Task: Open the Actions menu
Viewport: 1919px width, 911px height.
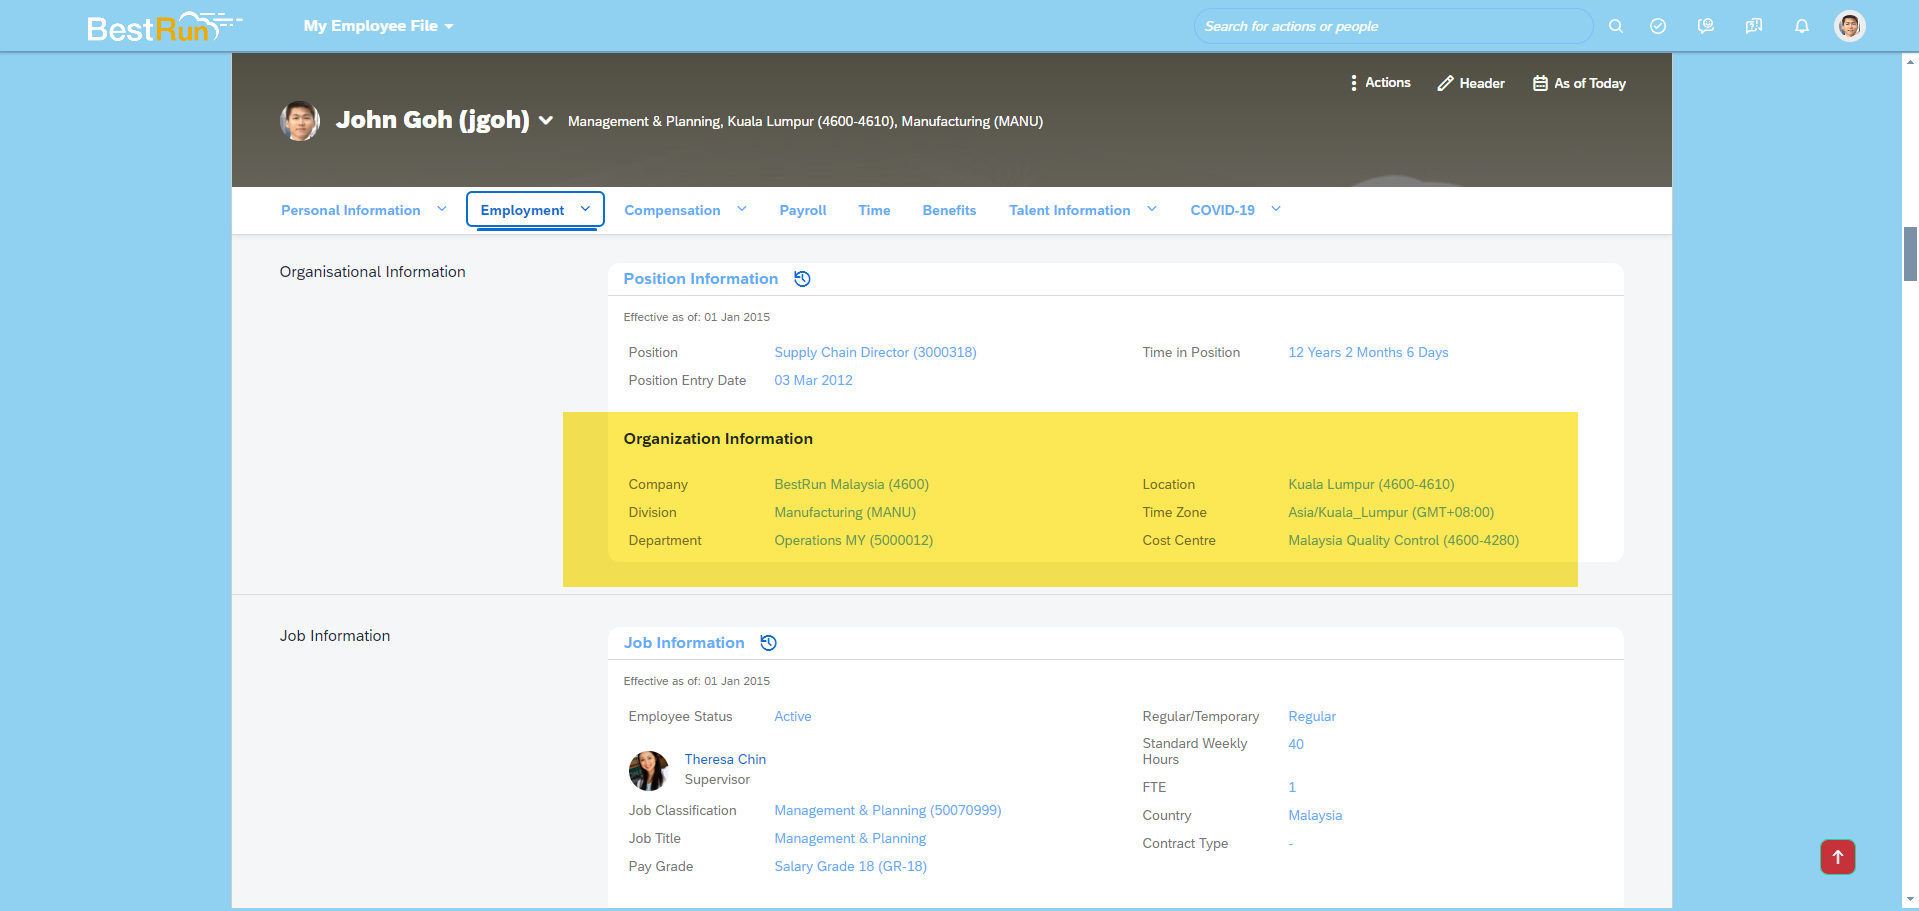Action: (1380, 83)
